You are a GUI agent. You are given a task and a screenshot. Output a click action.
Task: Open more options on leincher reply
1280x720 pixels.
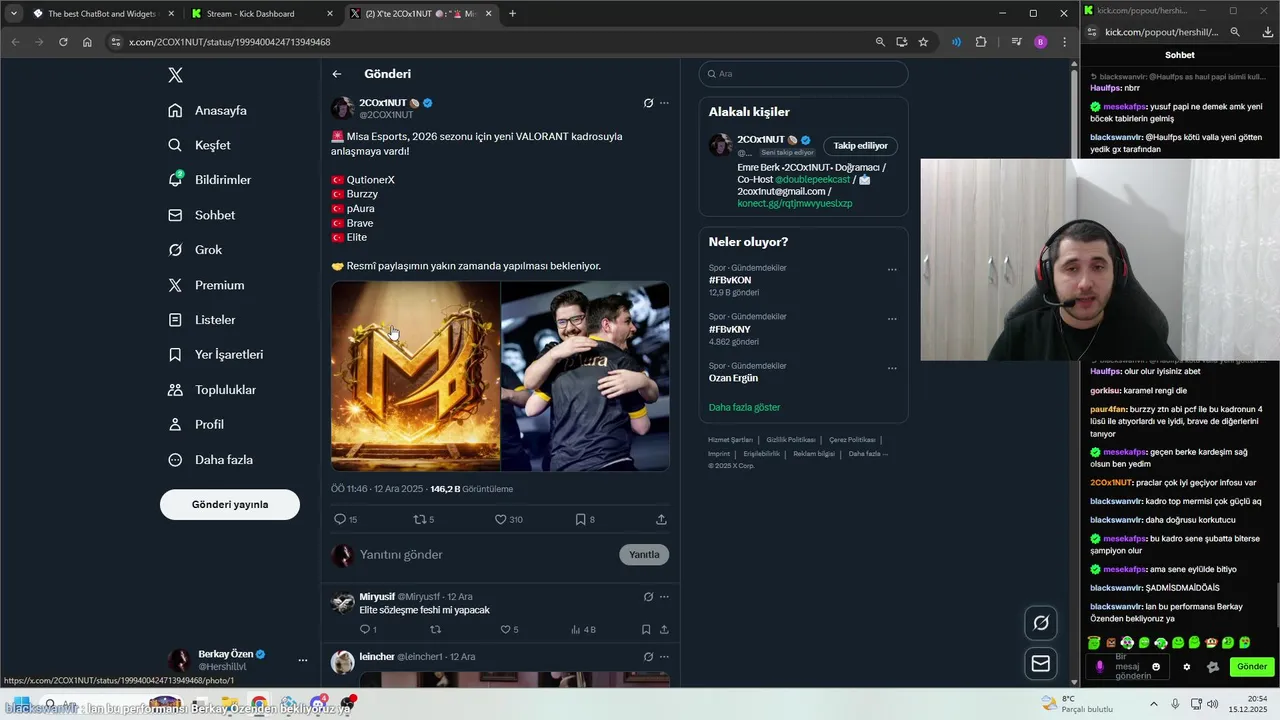664,657
